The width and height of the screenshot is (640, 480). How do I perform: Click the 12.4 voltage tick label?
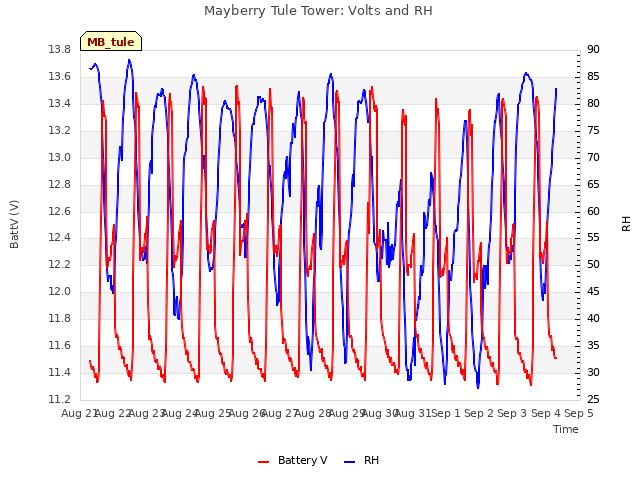point(60,238)
